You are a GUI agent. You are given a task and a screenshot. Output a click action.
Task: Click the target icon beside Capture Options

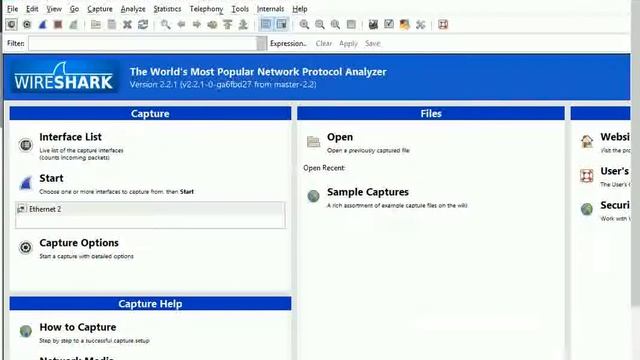(x=25, y=247)
